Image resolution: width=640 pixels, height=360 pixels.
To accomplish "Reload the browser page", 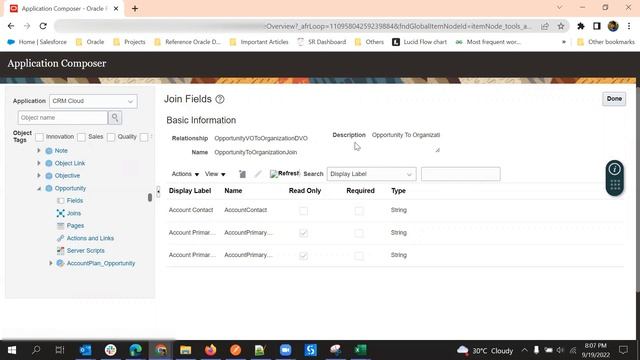I will 43,26.
